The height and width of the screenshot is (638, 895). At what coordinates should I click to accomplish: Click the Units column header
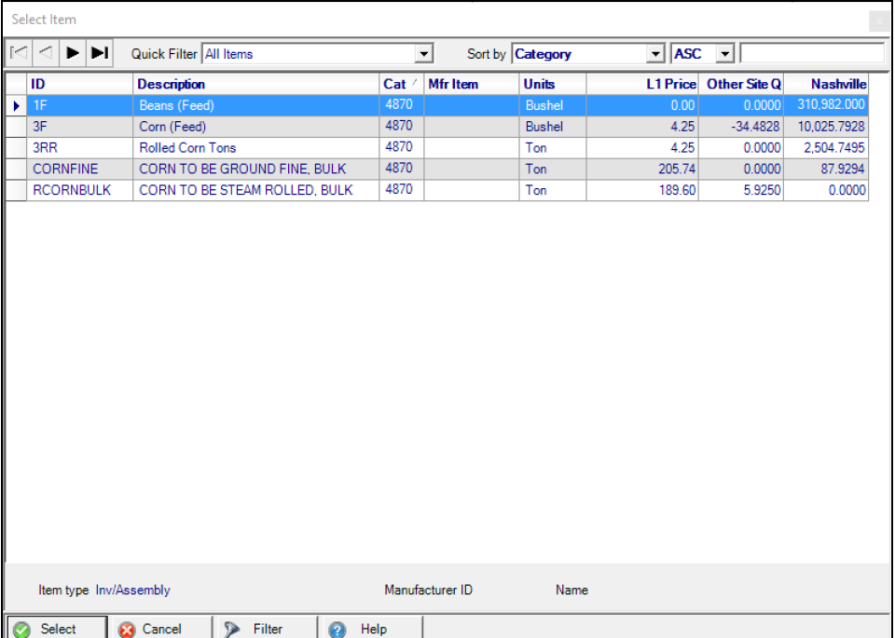[539, 84]
